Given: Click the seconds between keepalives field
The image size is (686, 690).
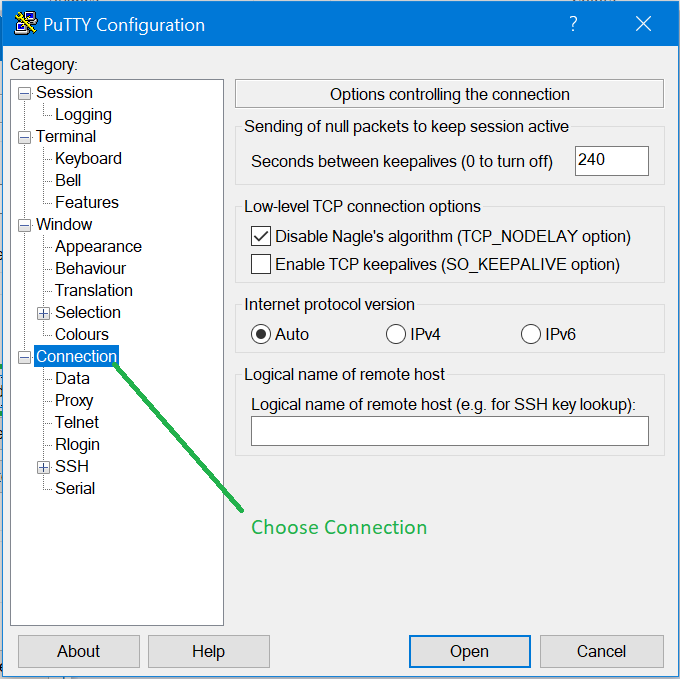Looking at the screenshot, I should [611, 160].
